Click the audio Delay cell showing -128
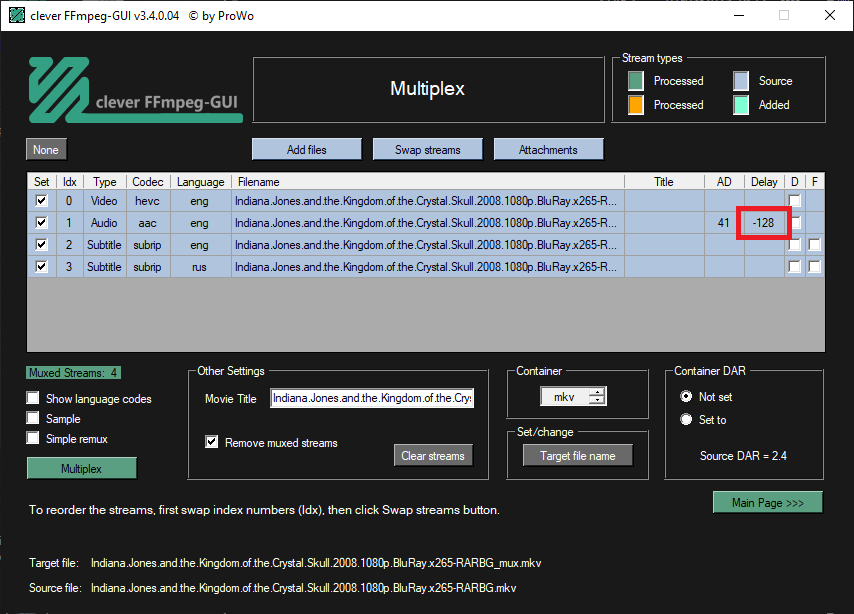 [764, 223]
